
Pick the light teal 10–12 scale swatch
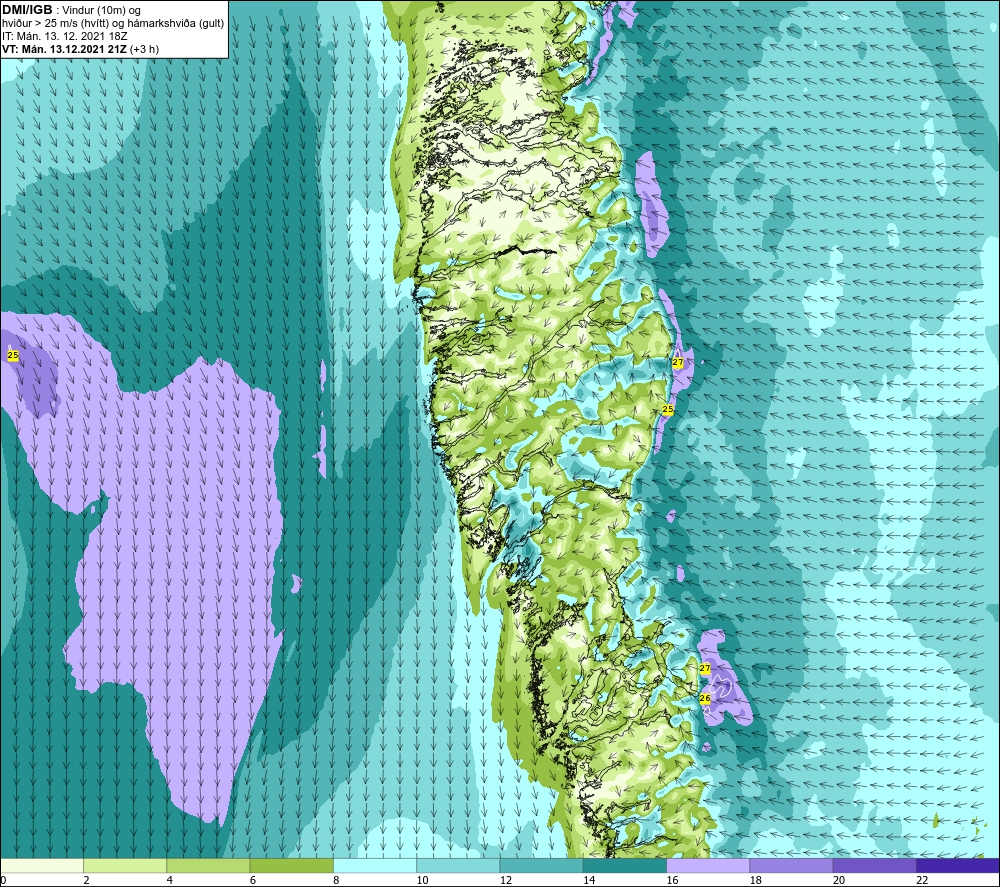tap(458, 865)
